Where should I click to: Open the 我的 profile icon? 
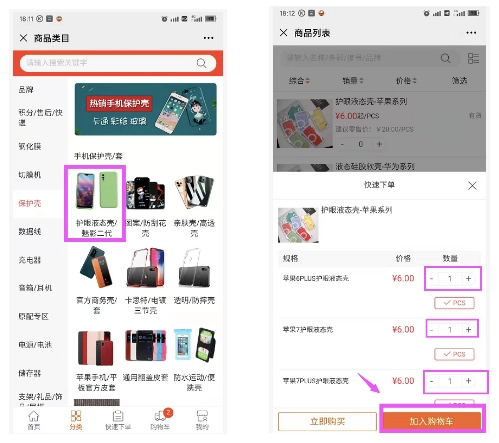(x=202, y=420)
